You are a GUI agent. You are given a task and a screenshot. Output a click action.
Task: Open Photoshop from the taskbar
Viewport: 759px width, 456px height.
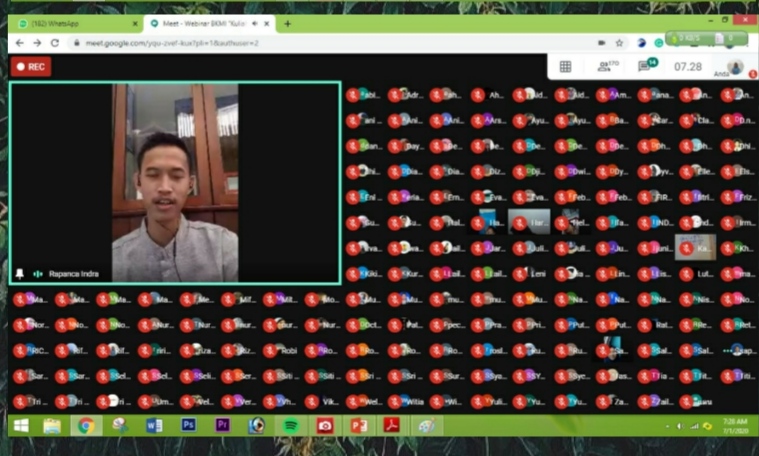click(188, 425)
